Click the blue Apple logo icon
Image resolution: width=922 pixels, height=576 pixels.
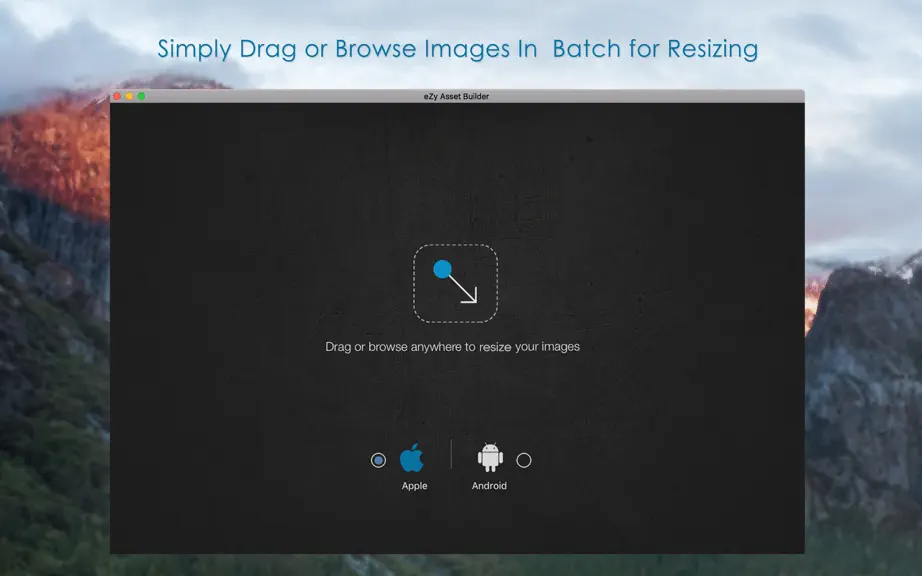412,457
